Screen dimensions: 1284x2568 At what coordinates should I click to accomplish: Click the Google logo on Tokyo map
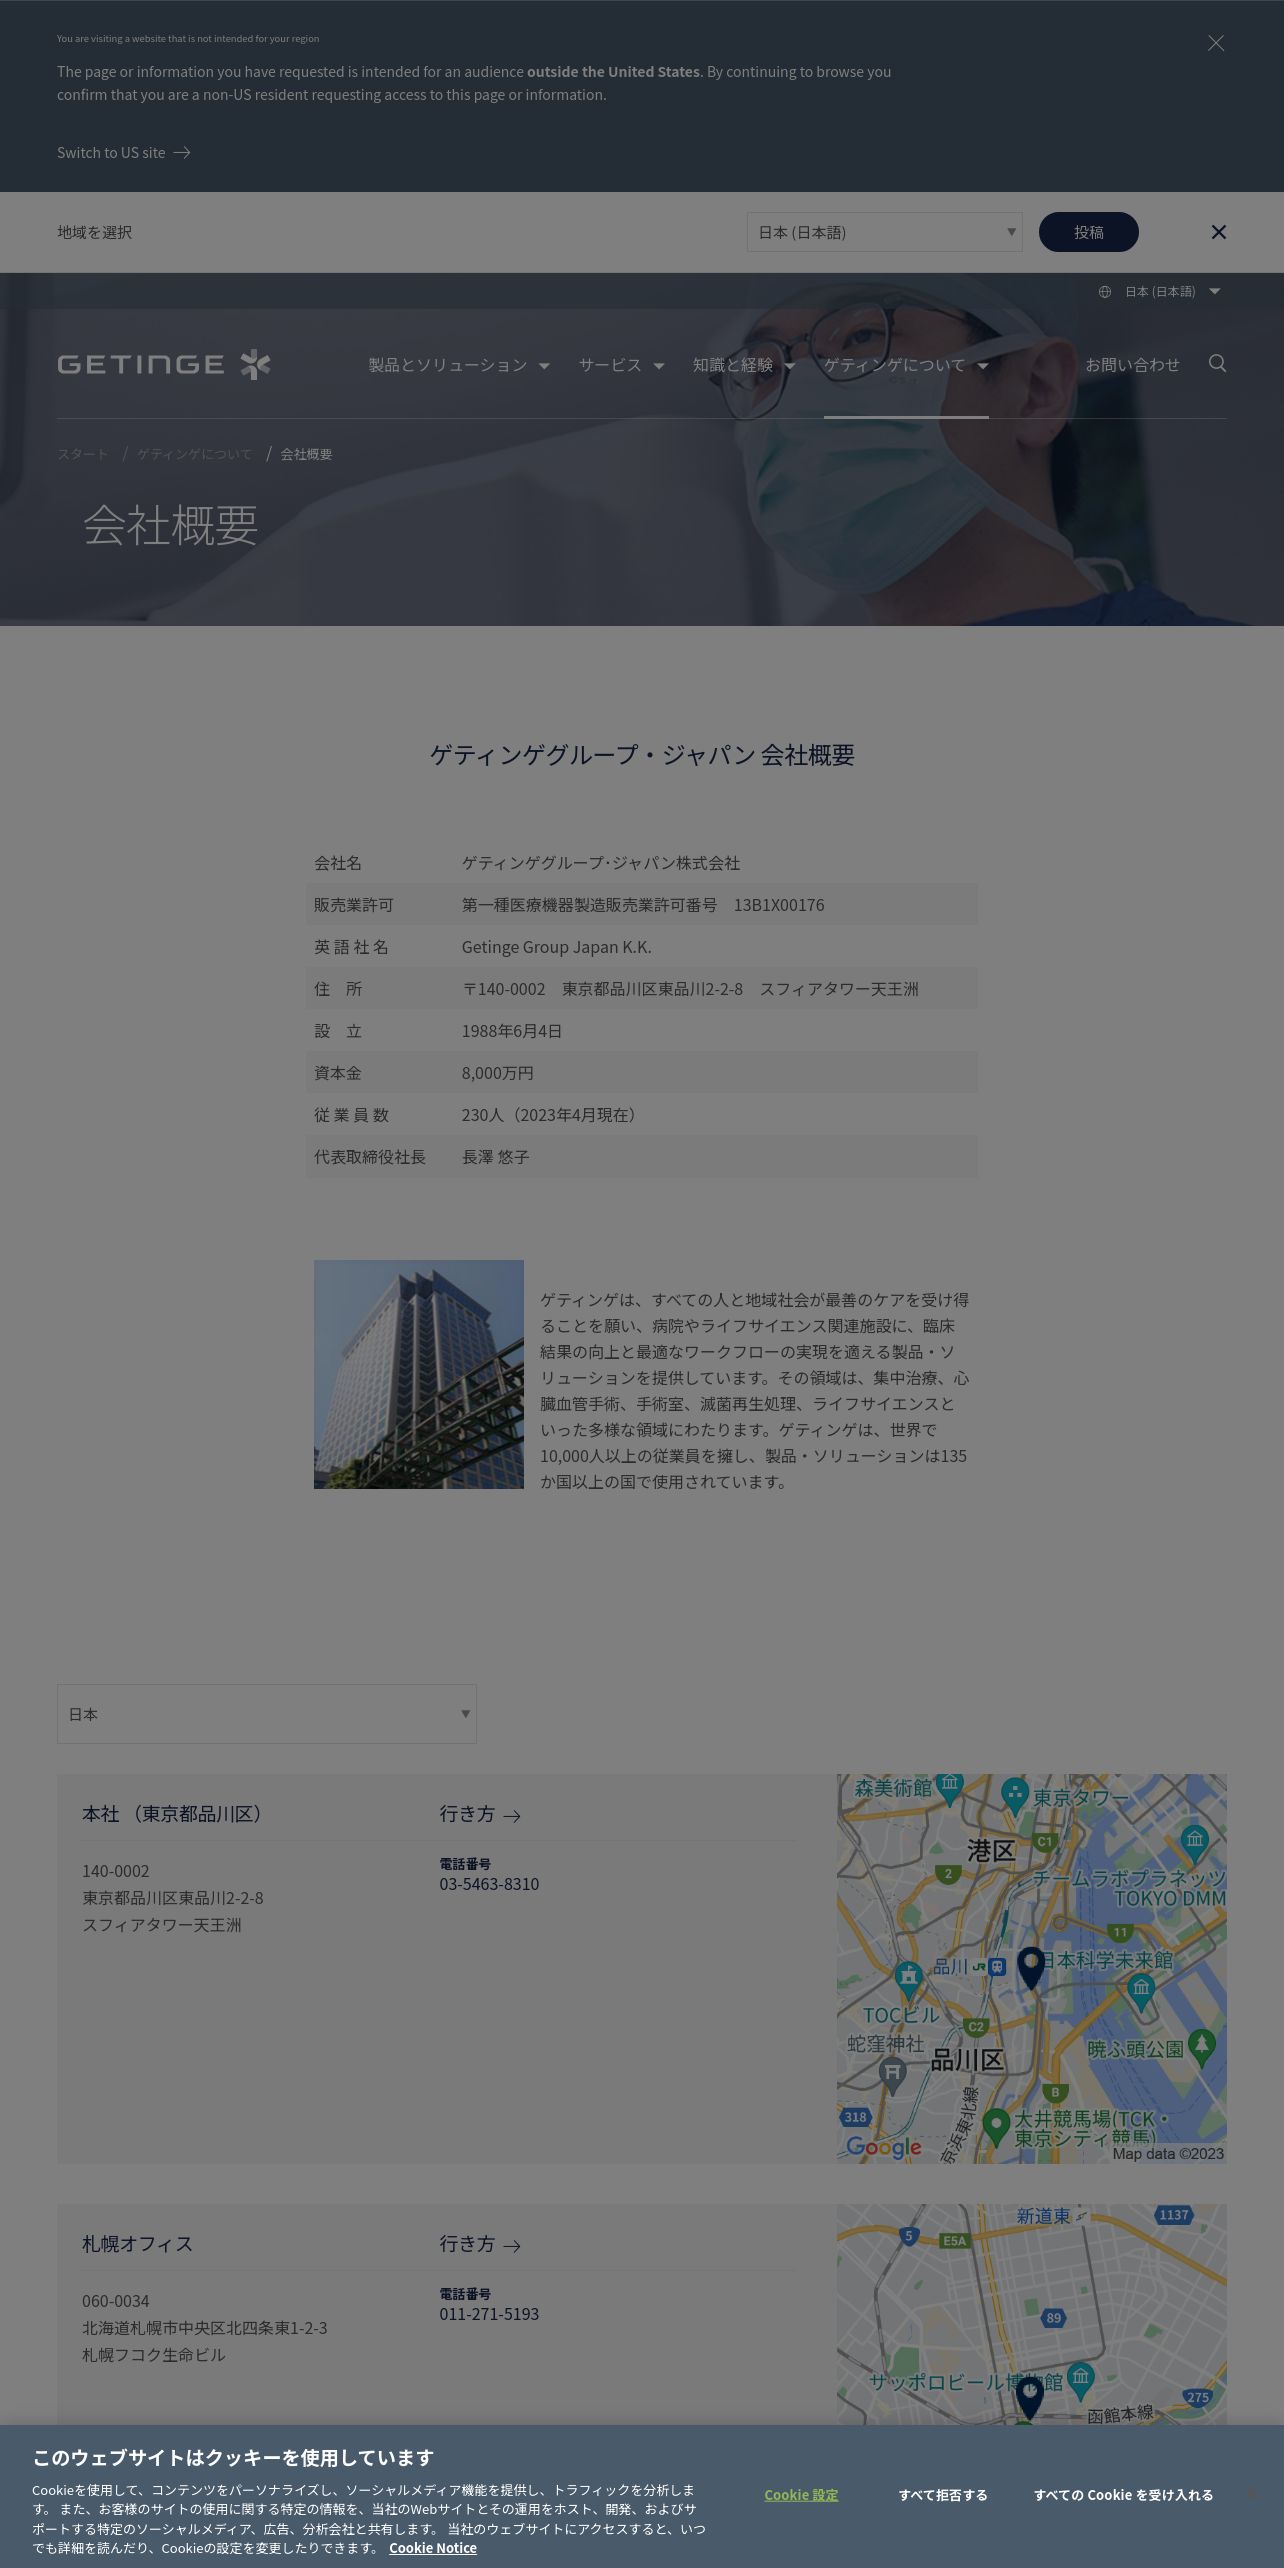click(884, 2147)
